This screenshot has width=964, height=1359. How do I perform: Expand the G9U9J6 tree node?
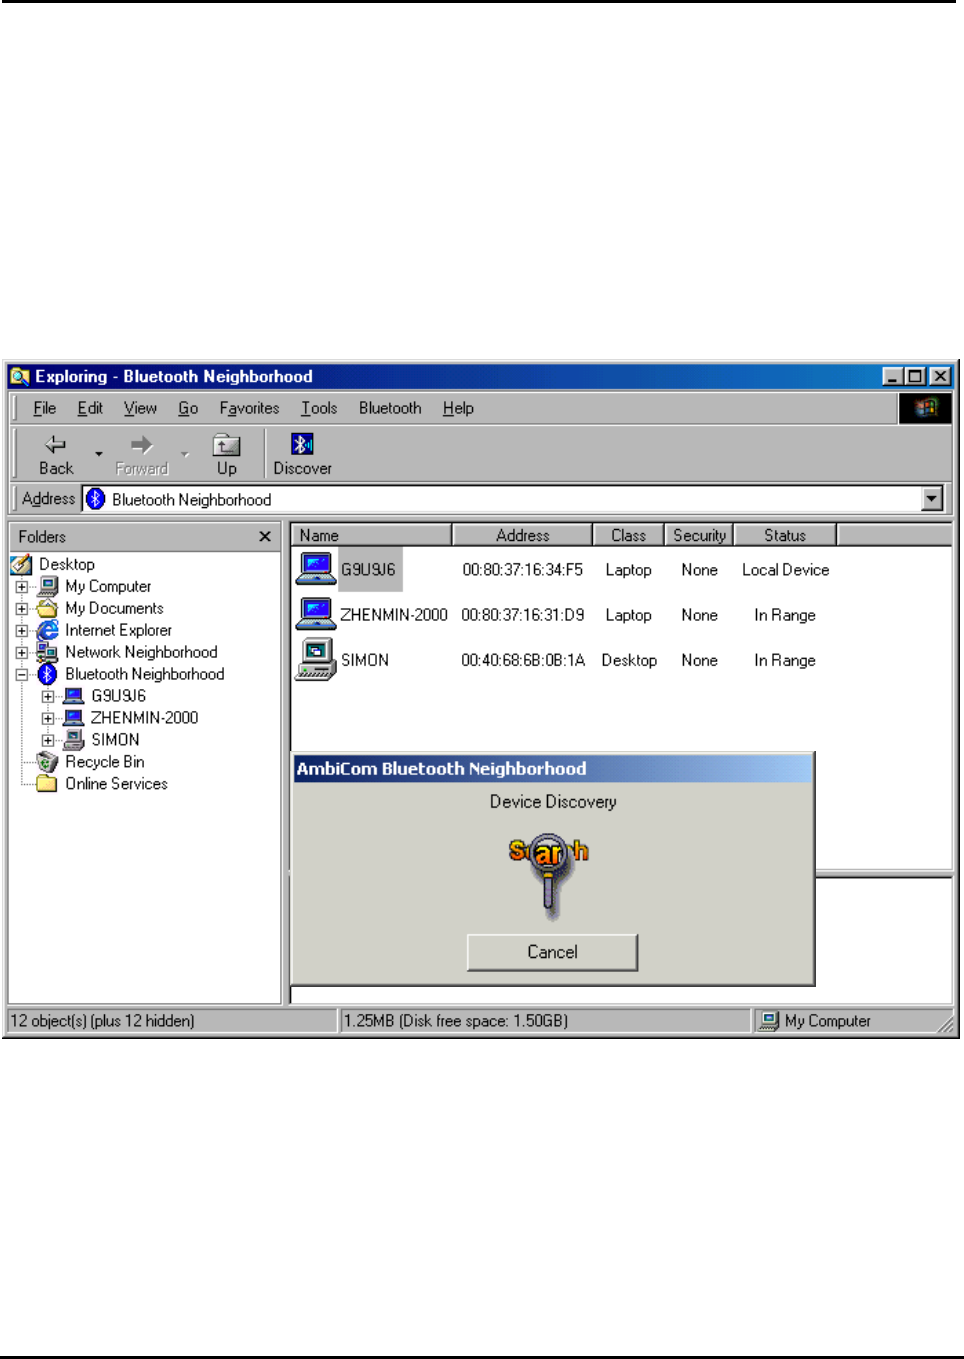click(x=48, y=697)
